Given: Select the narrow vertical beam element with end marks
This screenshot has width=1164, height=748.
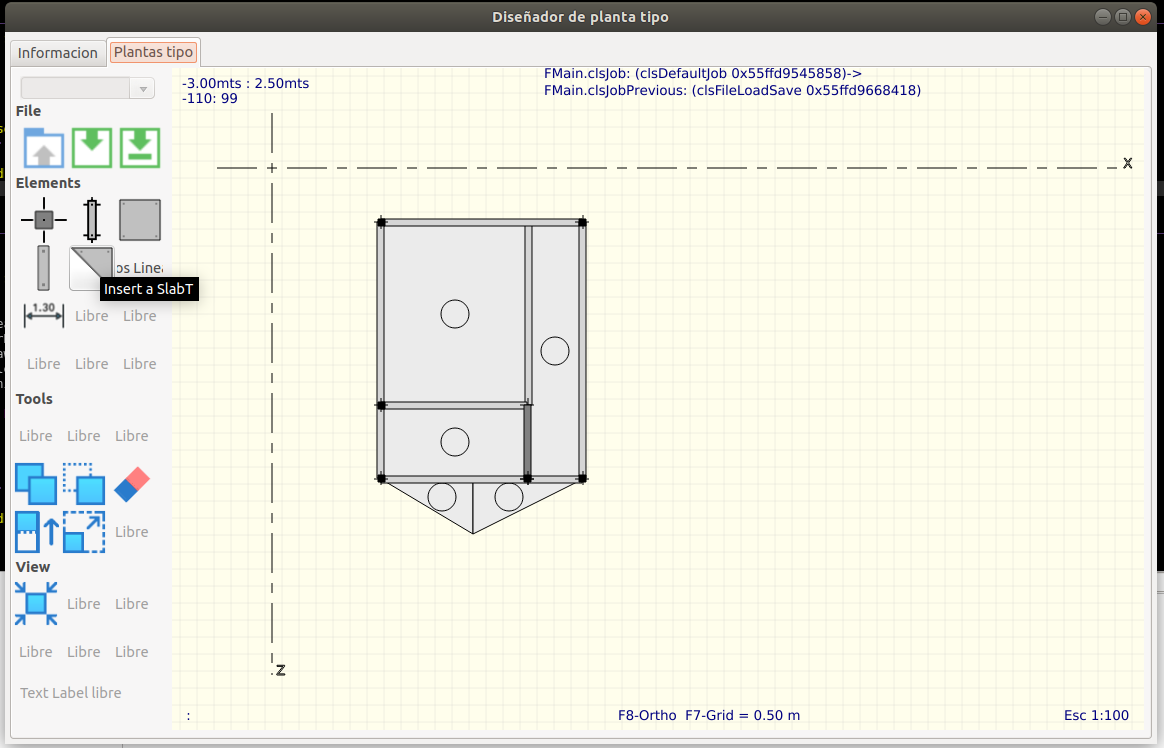Looking at the screenshot, I should [x=92, y=220].
